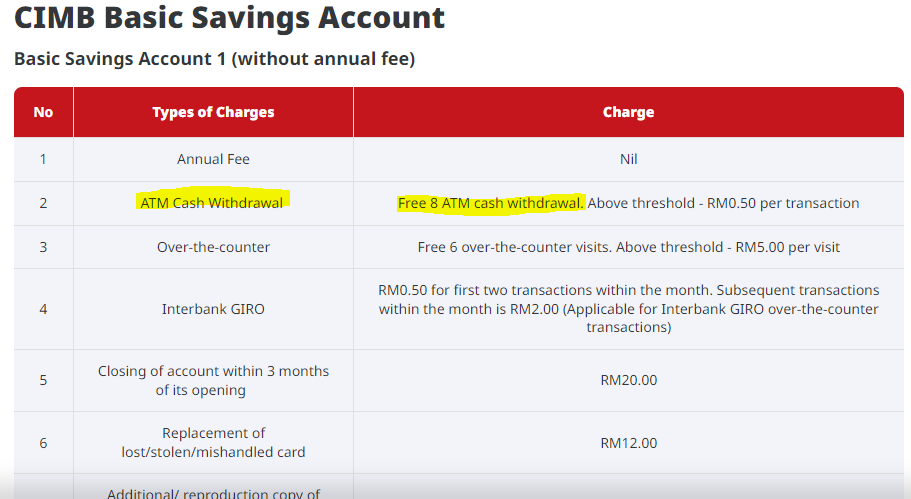Click the "Charge" column header
The image size is (911, 499).
[628, 112]
